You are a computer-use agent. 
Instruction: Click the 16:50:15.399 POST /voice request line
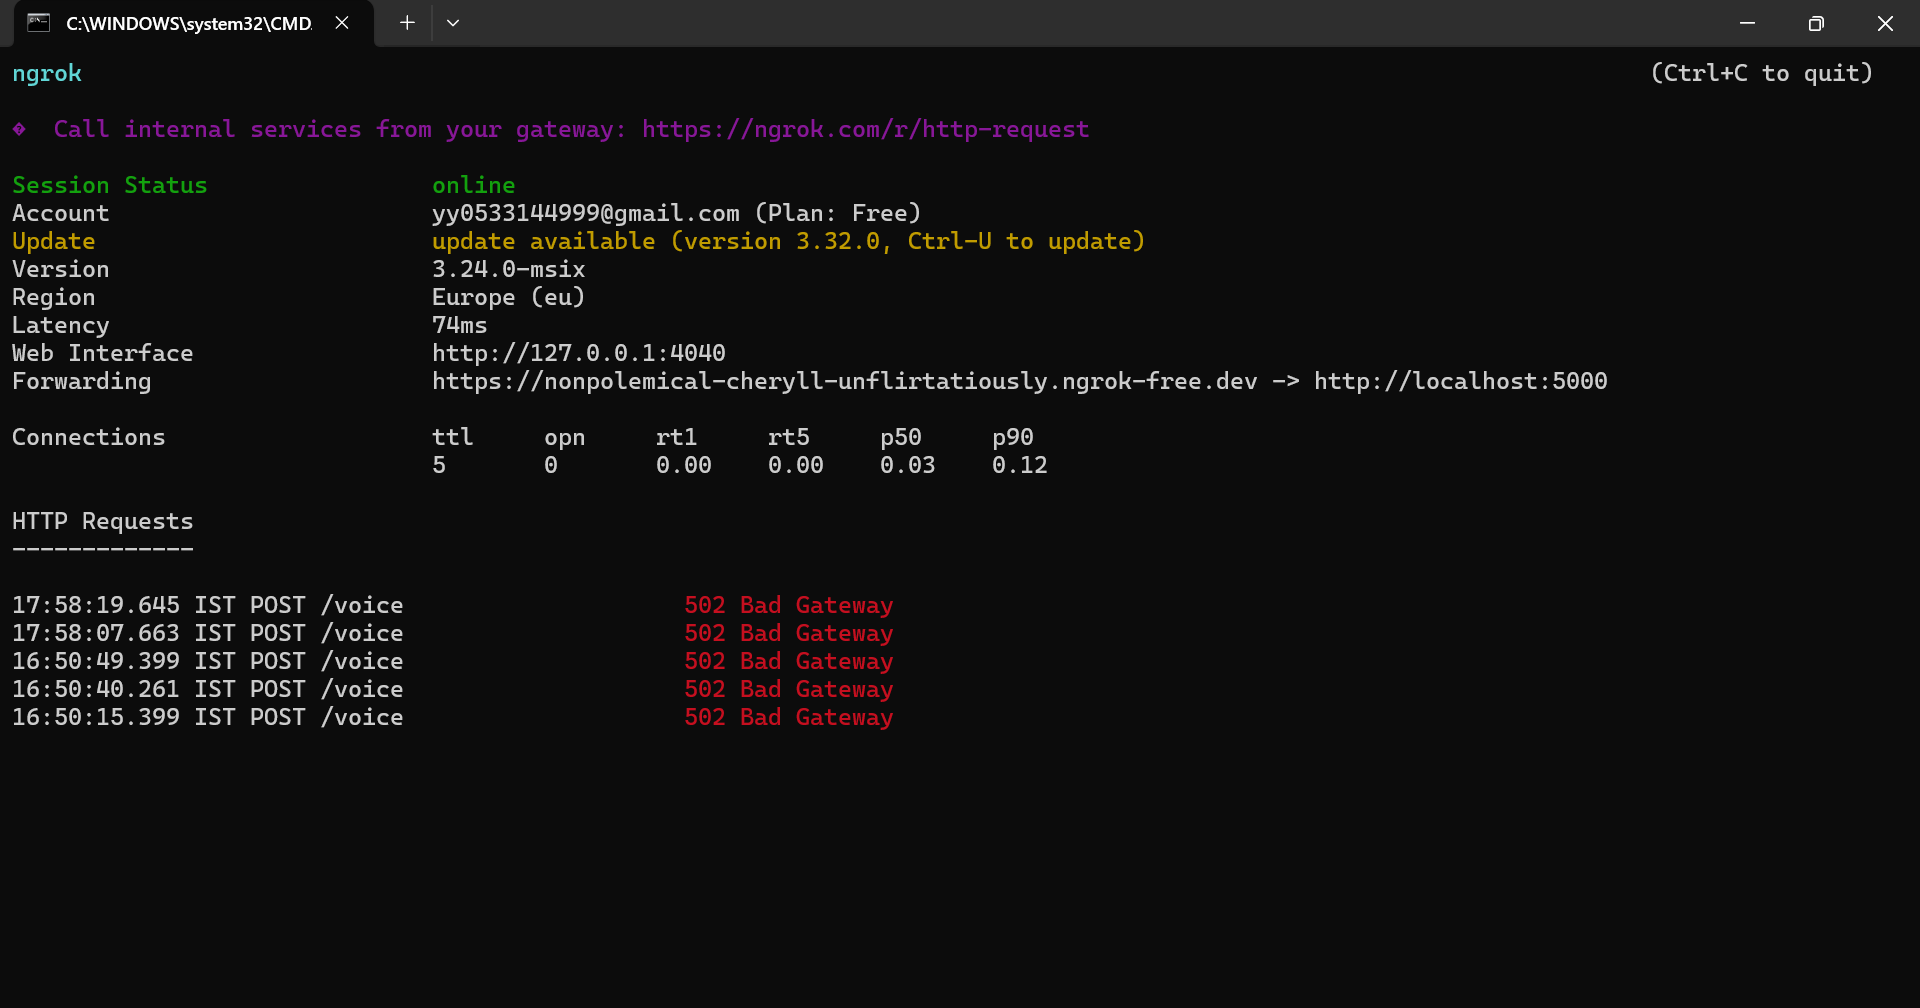point(208,717)
